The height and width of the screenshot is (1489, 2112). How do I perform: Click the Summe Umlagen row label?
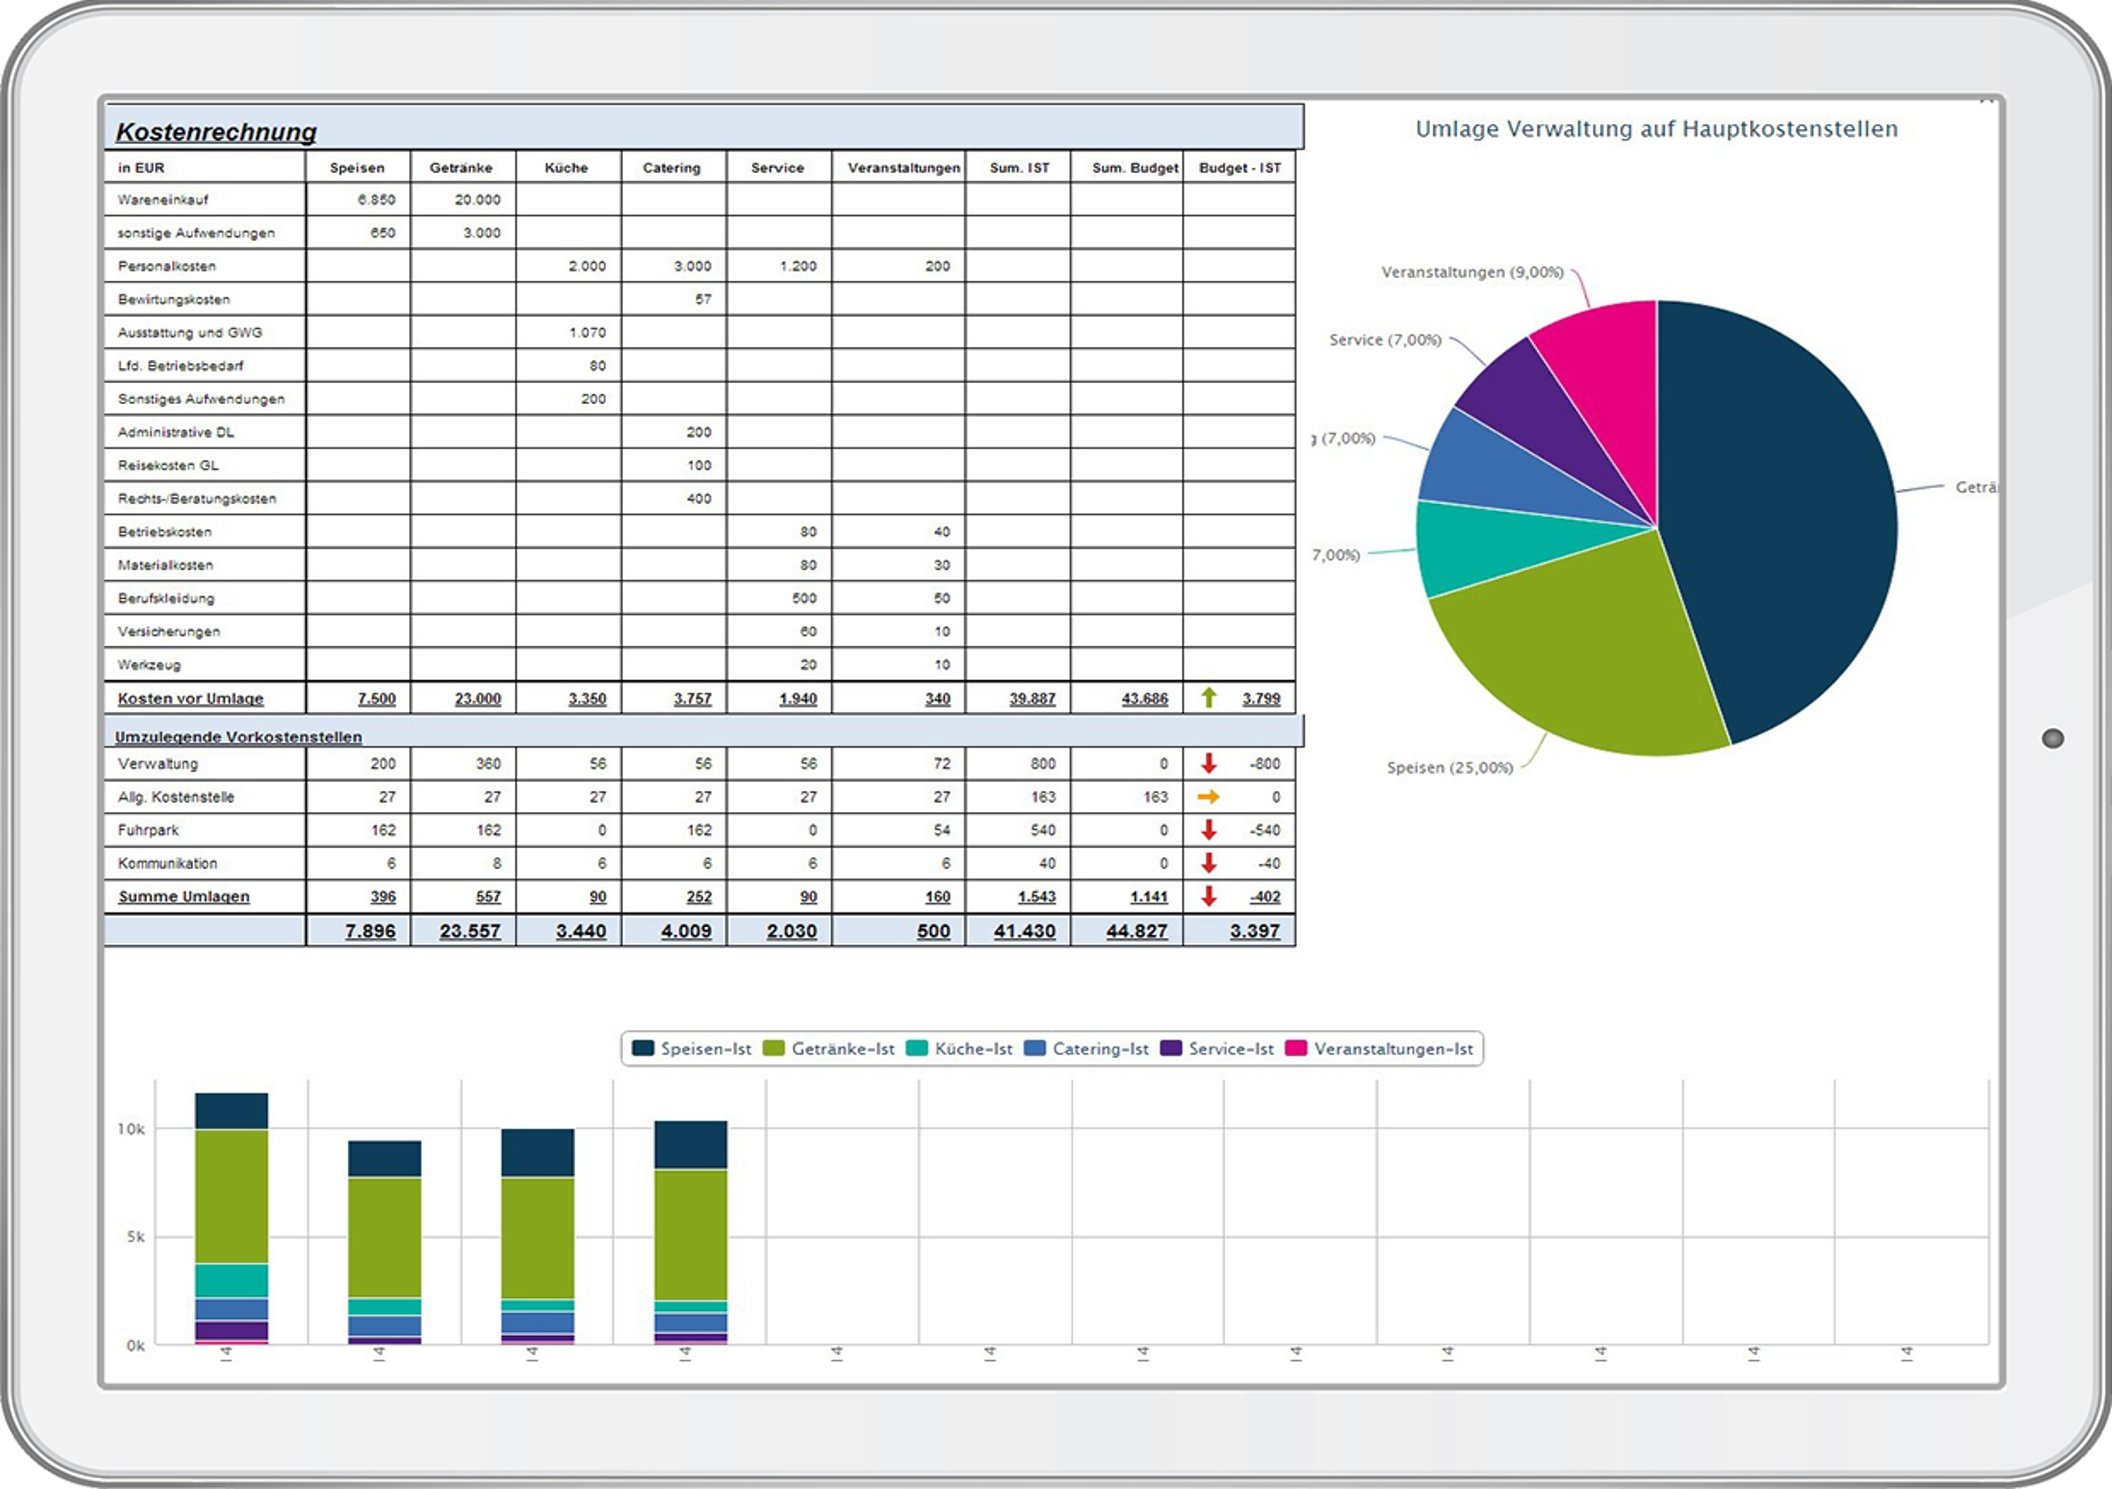[184, 897]
